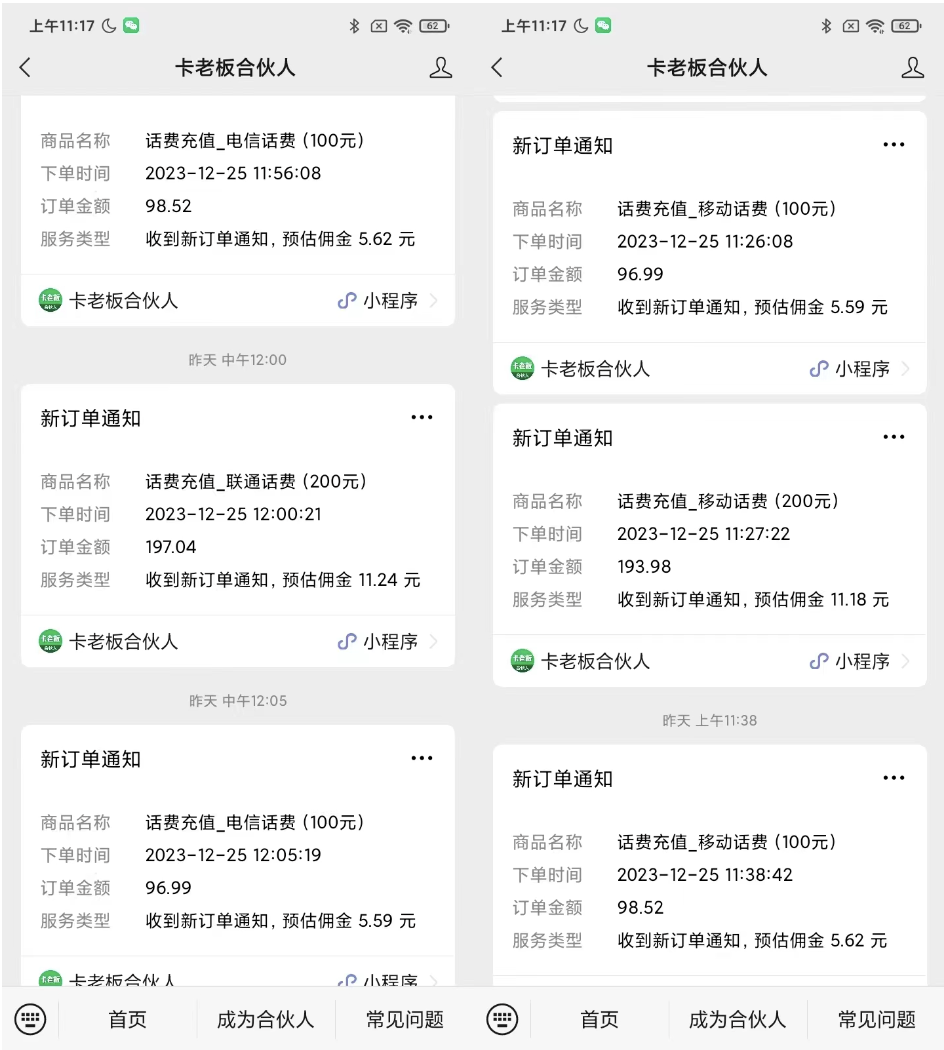Open more options on the 联通话费 (200元) card

click(422, 417)
